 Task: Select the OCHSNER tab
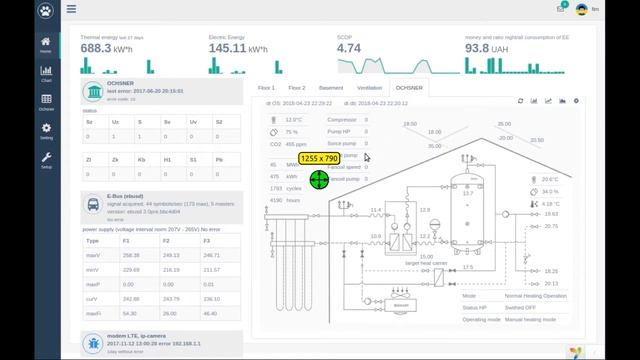pos(409,88)
